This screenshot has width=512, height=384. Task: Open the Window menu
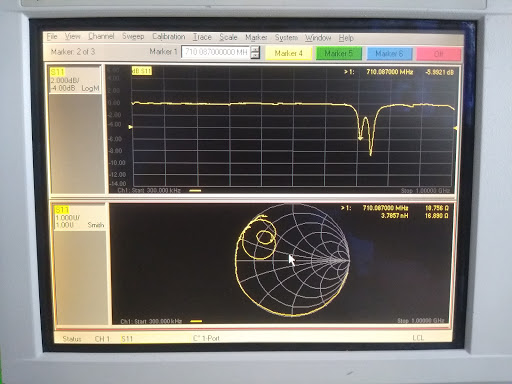point(318,38)
